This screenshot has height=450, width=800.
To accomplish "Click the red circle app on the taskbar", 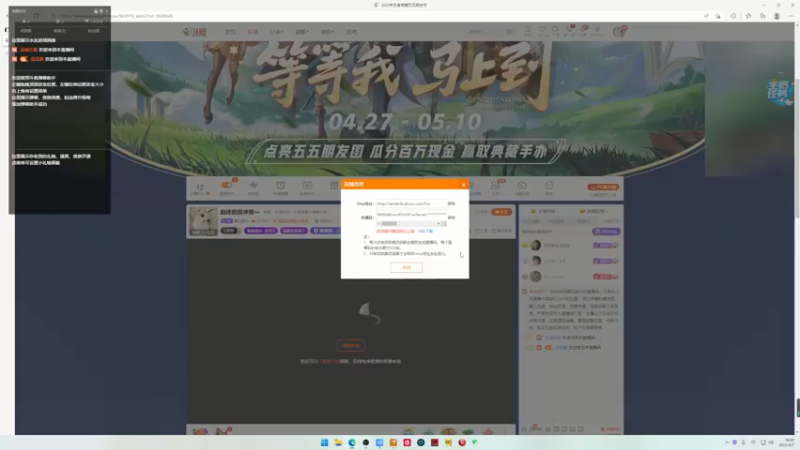I will (462, 442).
